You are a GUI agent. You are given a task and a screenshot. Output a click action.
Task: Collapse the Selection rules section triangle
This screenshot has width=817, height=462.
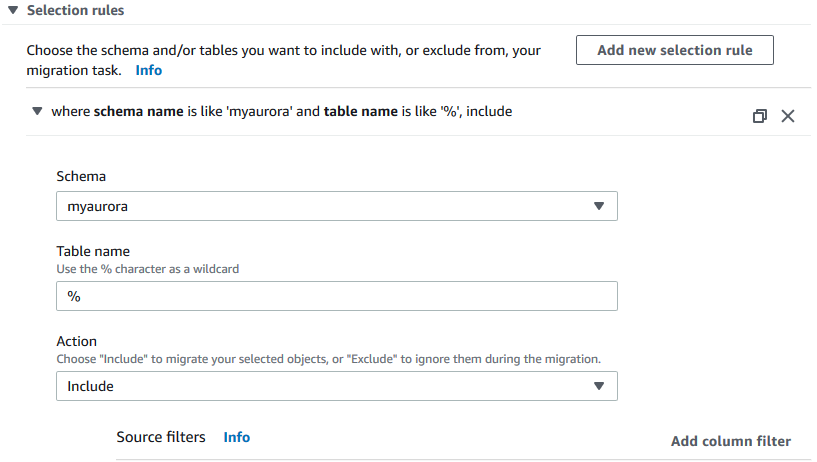[x=13, y=10]
